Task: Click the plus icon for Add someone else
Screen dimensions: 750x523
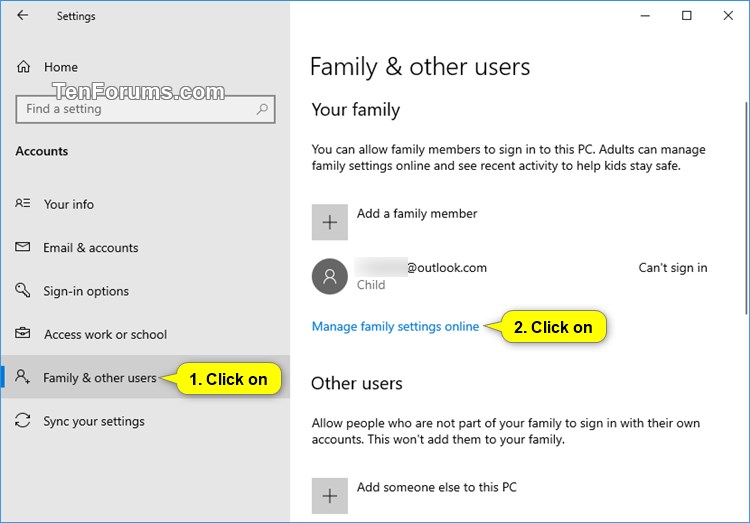Action: coord(330,496)
